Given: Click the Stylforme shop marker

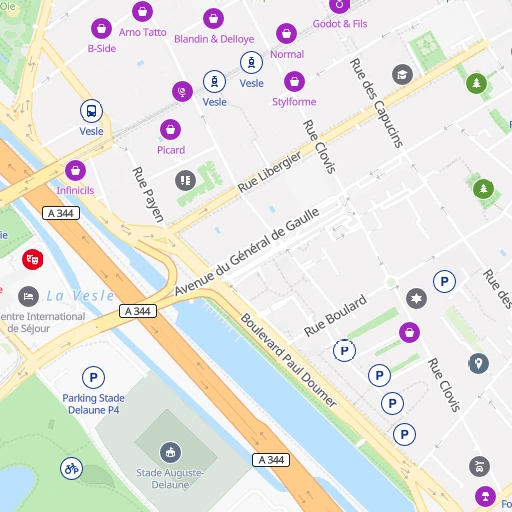Looking at the screenshot, I should [x=294, y=81].
